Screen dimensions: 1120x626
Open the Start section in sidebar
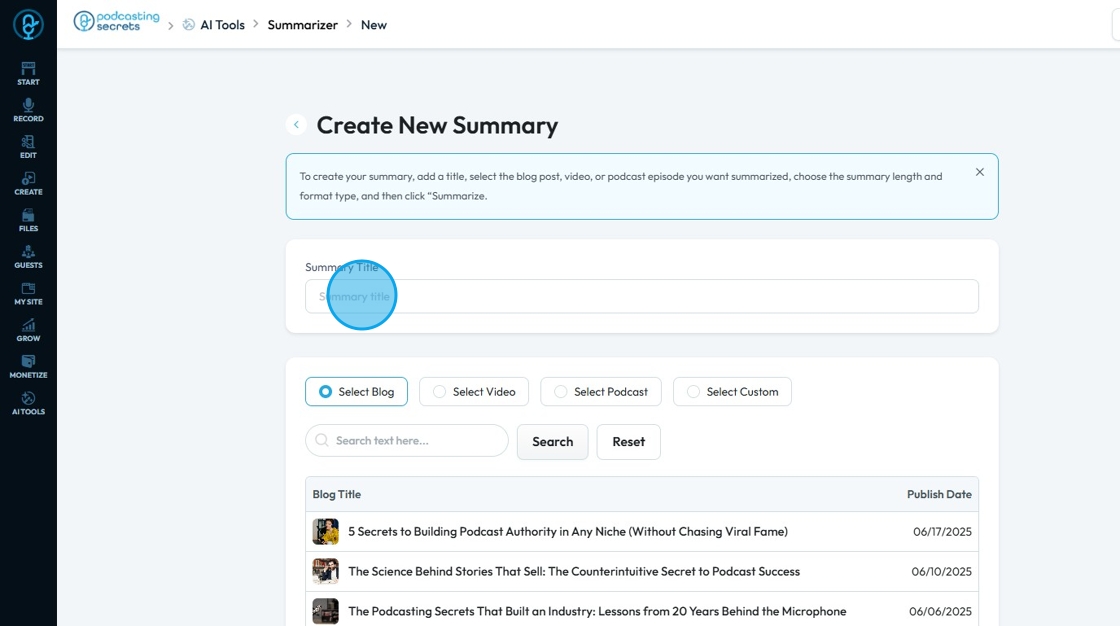point(28,73)
